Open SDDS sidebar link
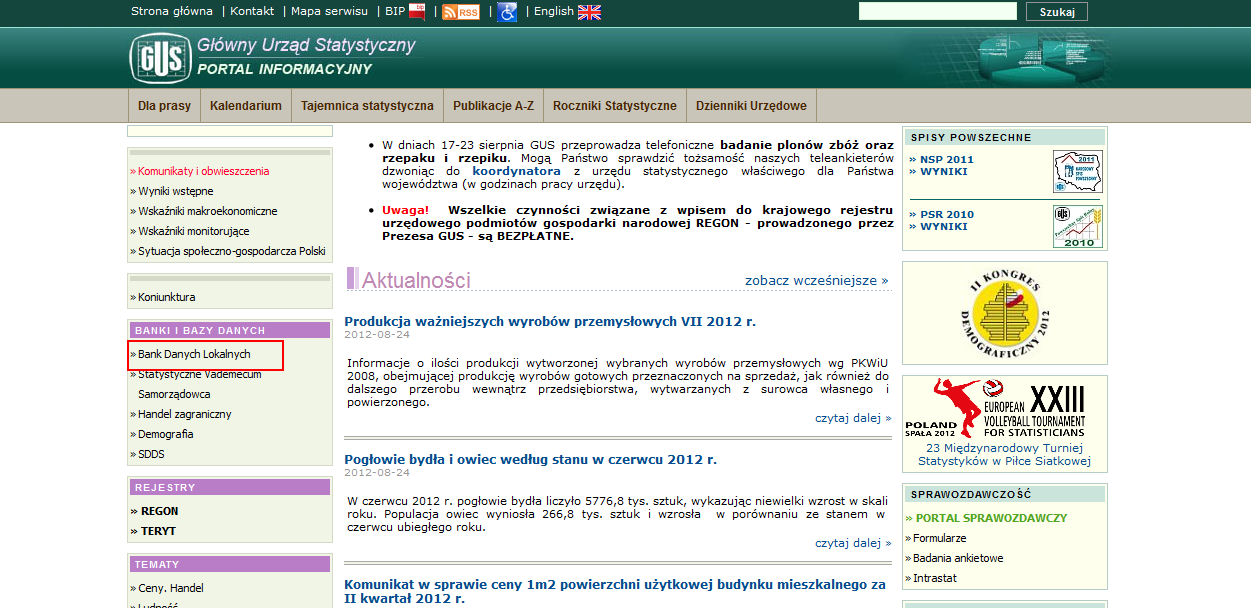This screenshot has height=608, width=1251. (151, 454)
